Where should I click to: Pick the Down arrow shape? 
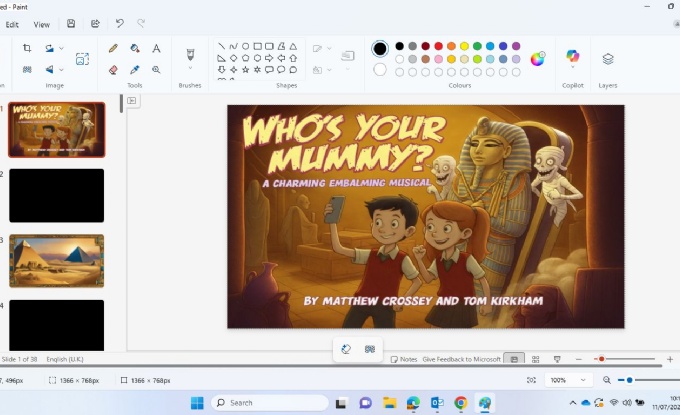click(x=222, y=70)
